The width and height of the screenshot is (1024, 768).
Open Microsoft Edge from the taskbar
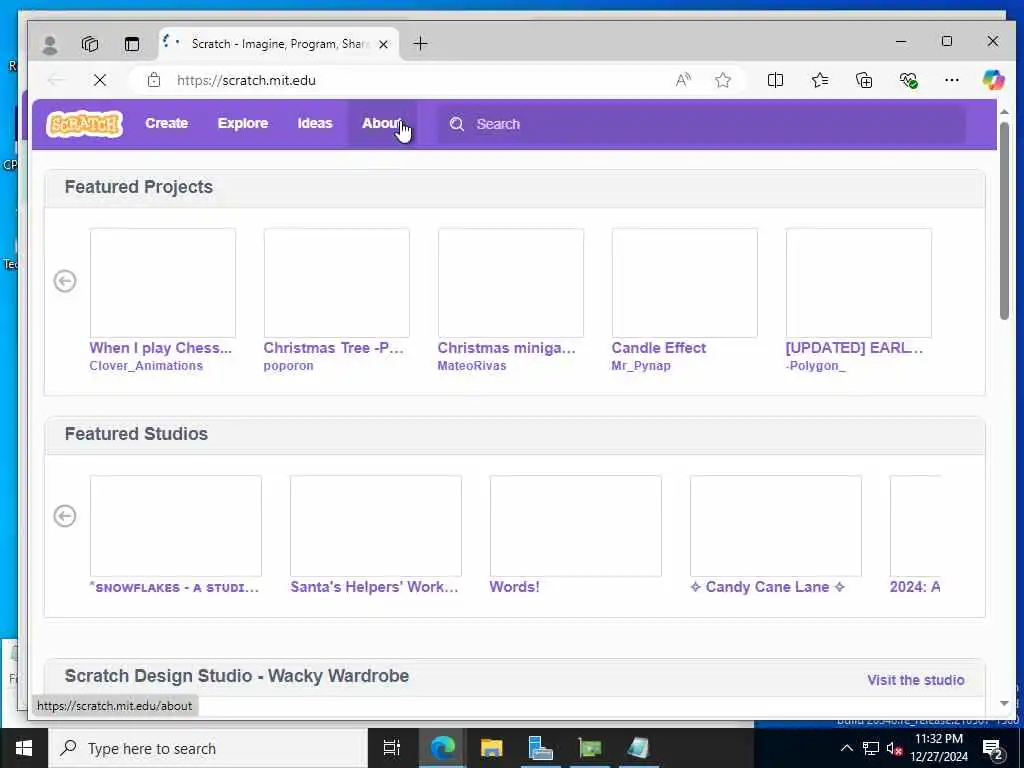tap(442, 748)
